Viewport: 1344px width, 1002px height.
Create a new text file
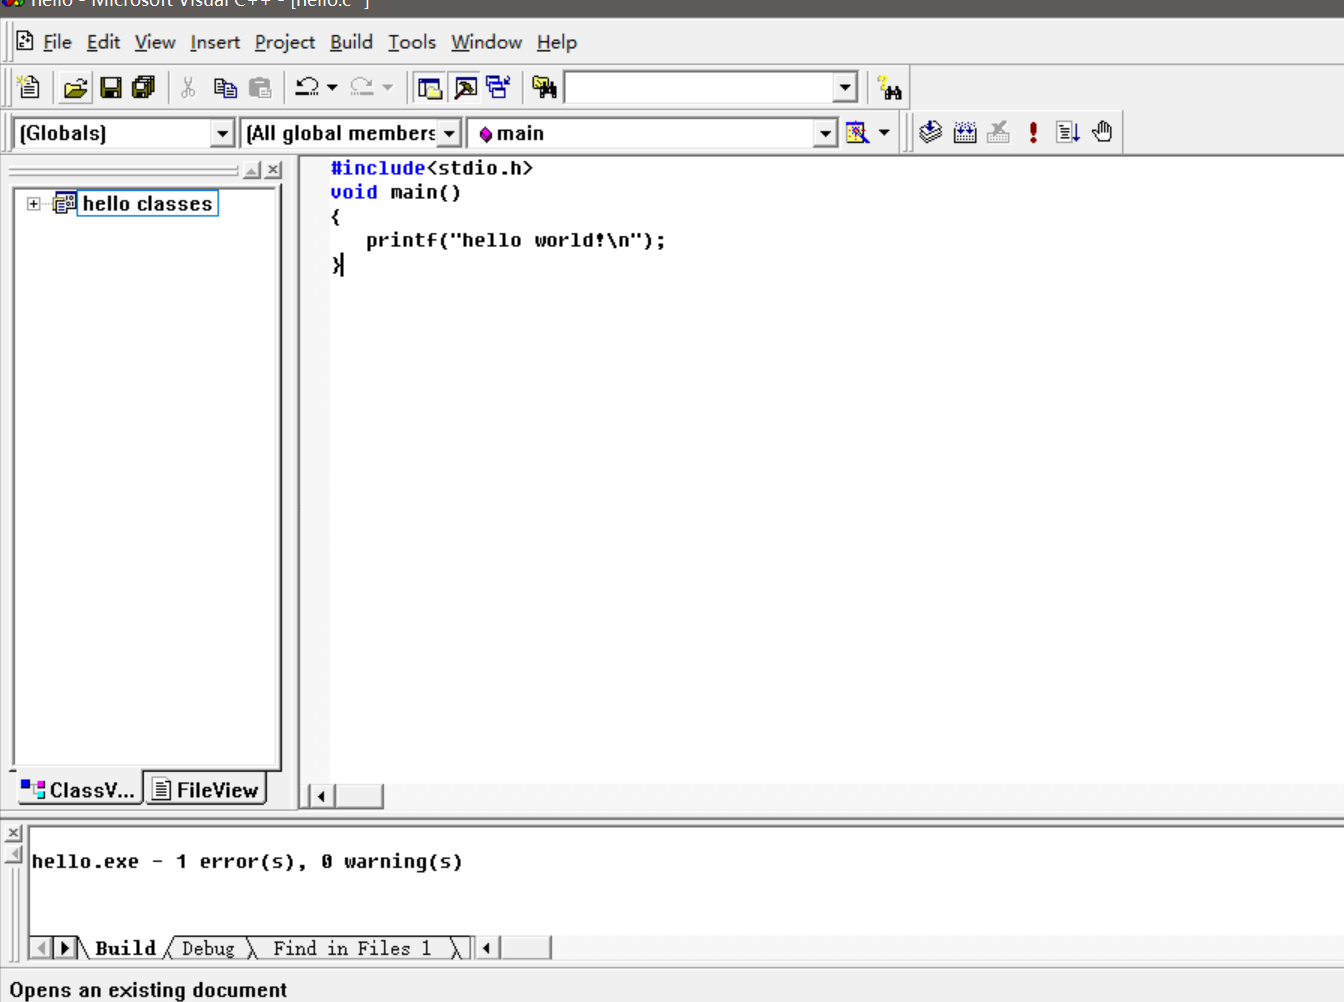(29, 88)
